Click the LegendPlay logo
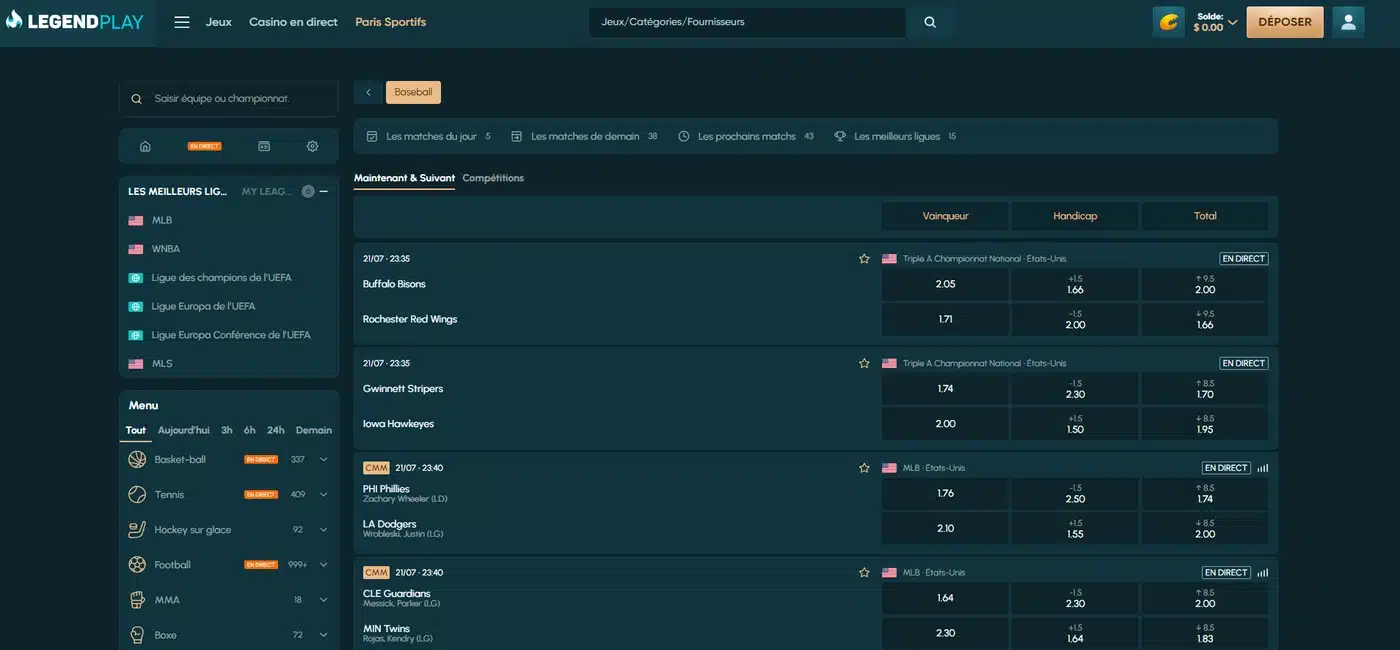1400x650 pixels. [x=75, y=21]
